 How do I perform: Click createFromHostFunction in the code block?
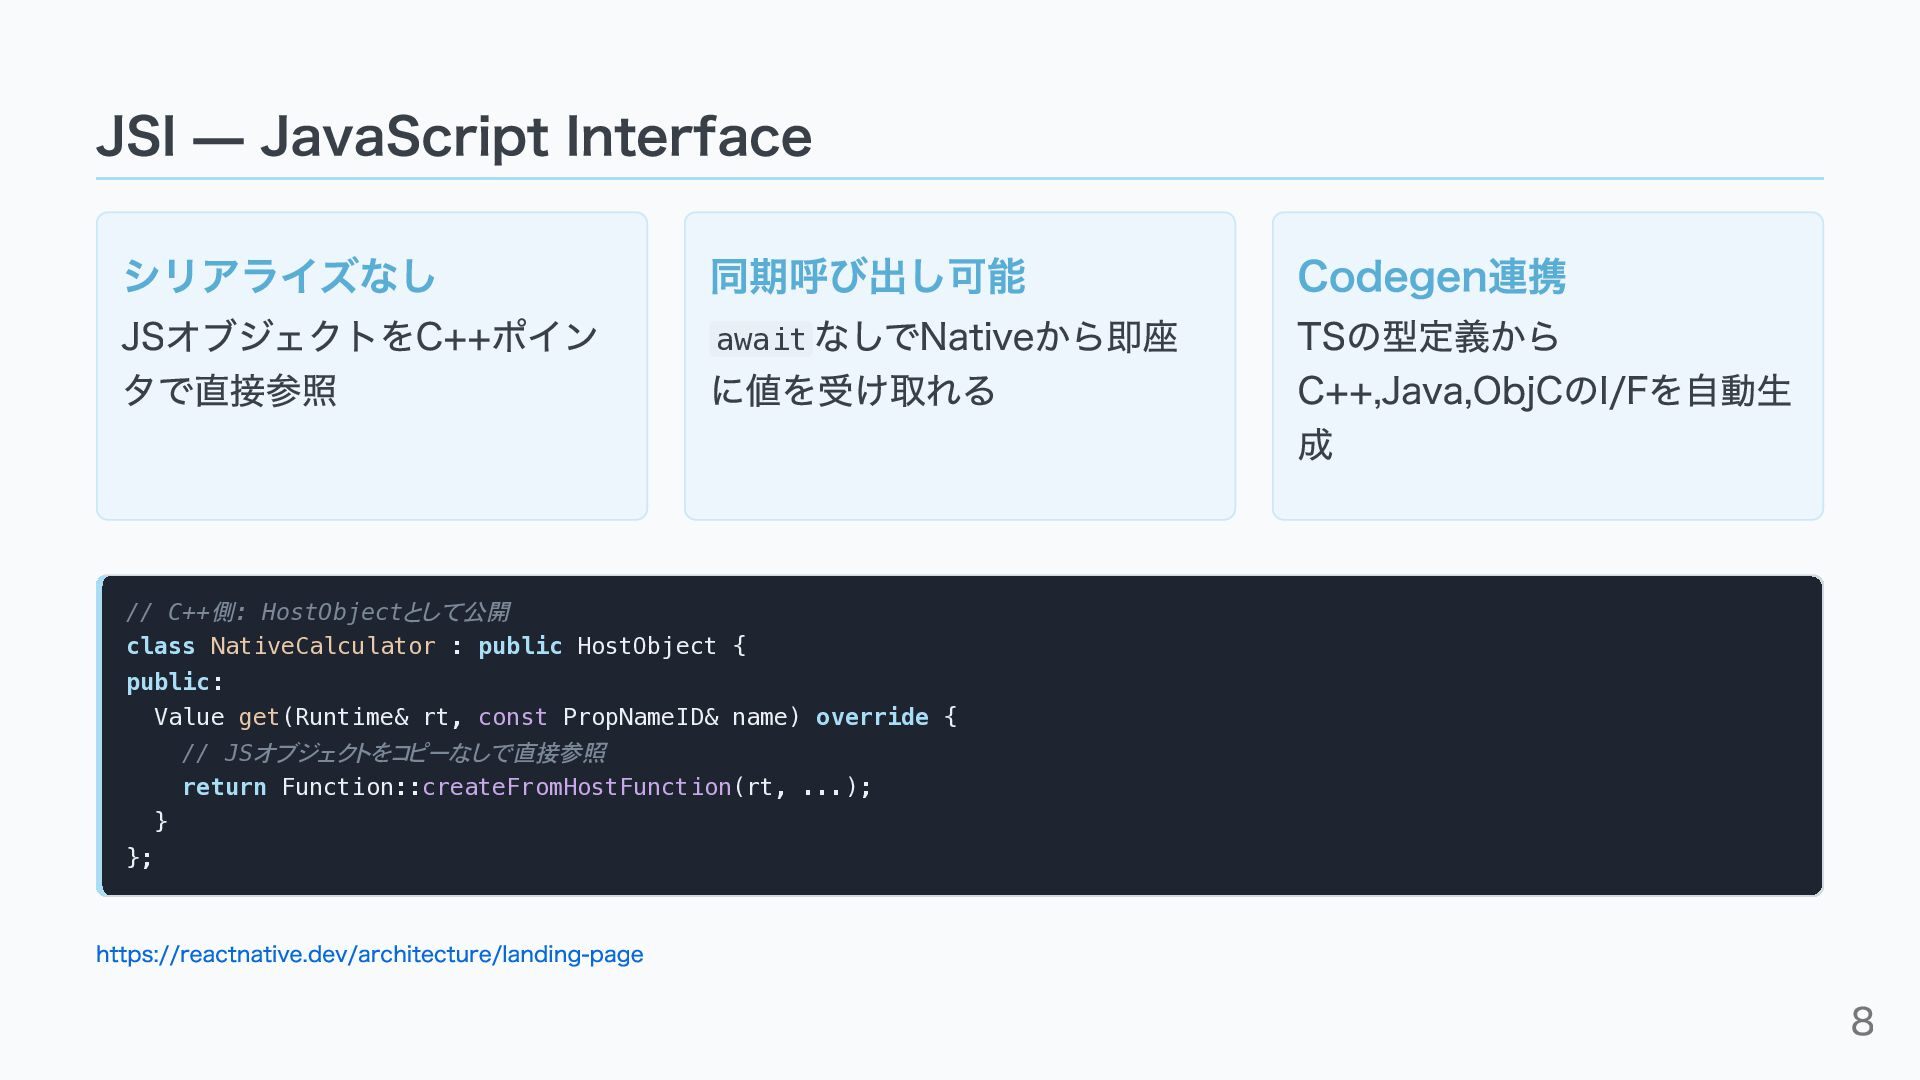(576, 787)
